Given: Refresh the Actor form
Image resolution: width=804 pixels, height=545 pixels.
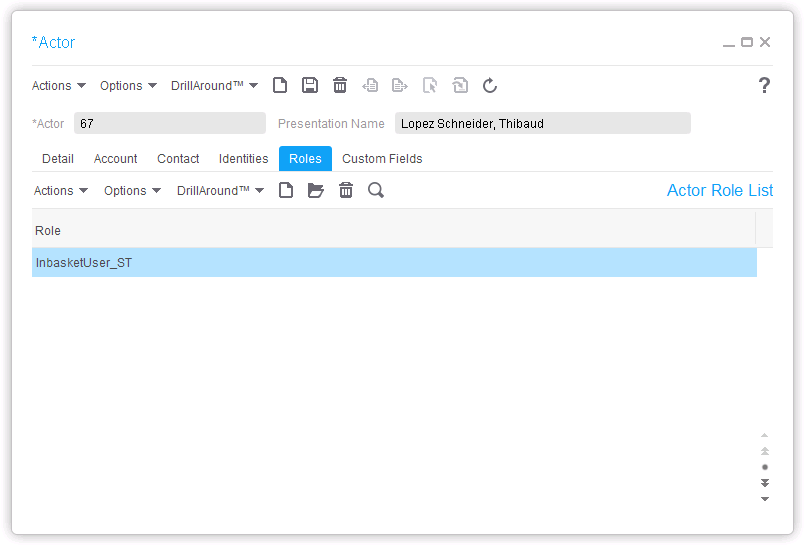Looking at the screenshot, I should (x=490, y=86).
